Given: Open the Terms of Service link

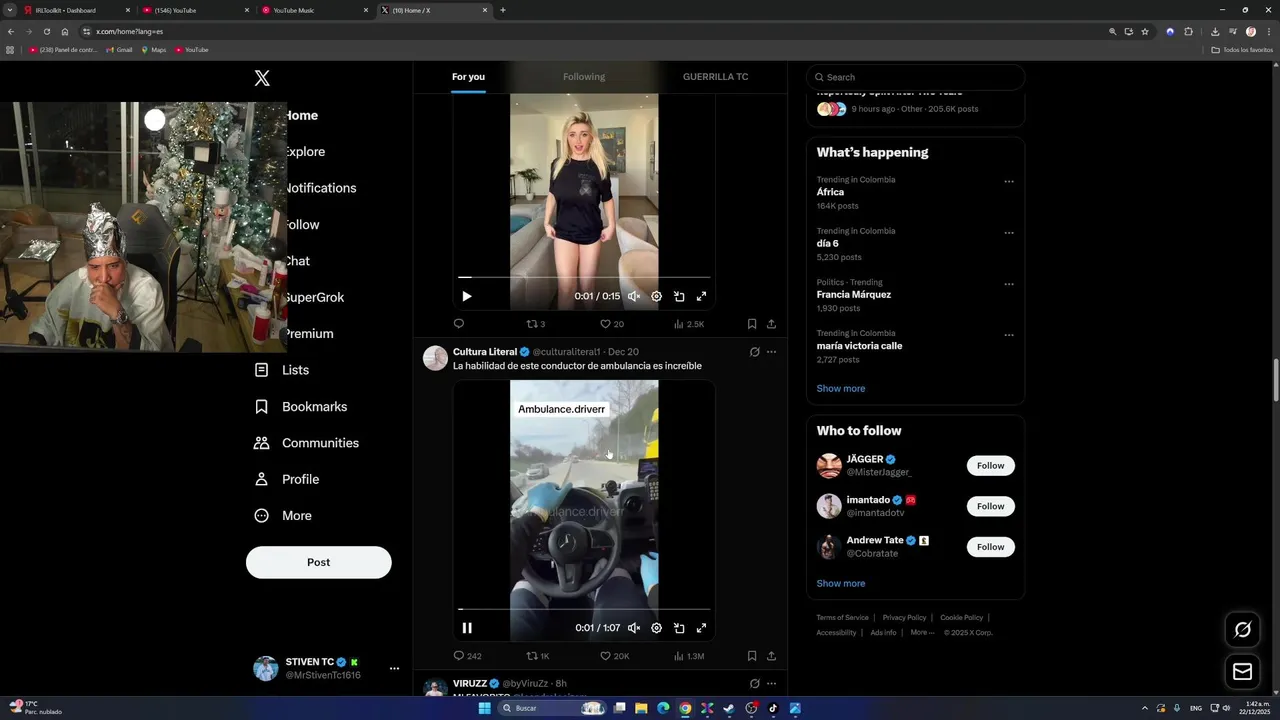Looking at the screenshot, I should click(842, 617).
